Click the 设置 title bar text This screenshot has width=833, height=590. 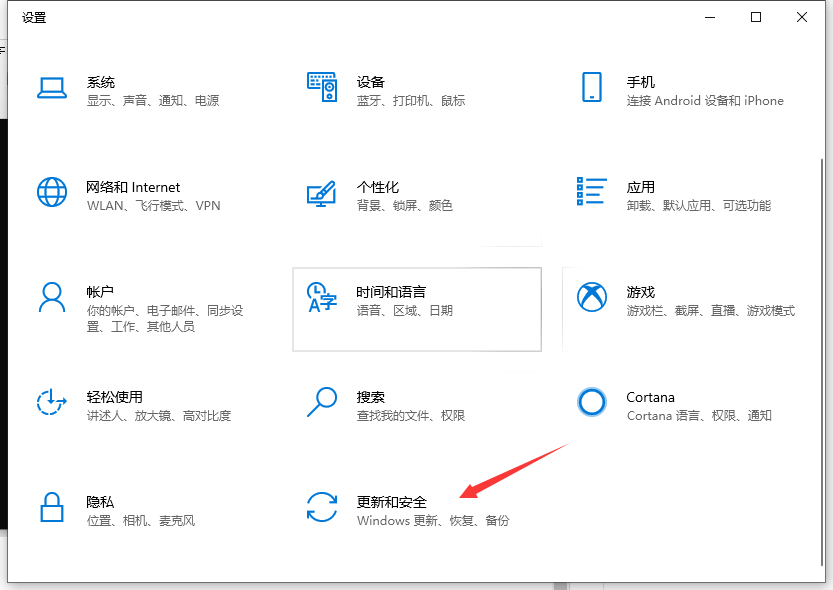[34, 17]
